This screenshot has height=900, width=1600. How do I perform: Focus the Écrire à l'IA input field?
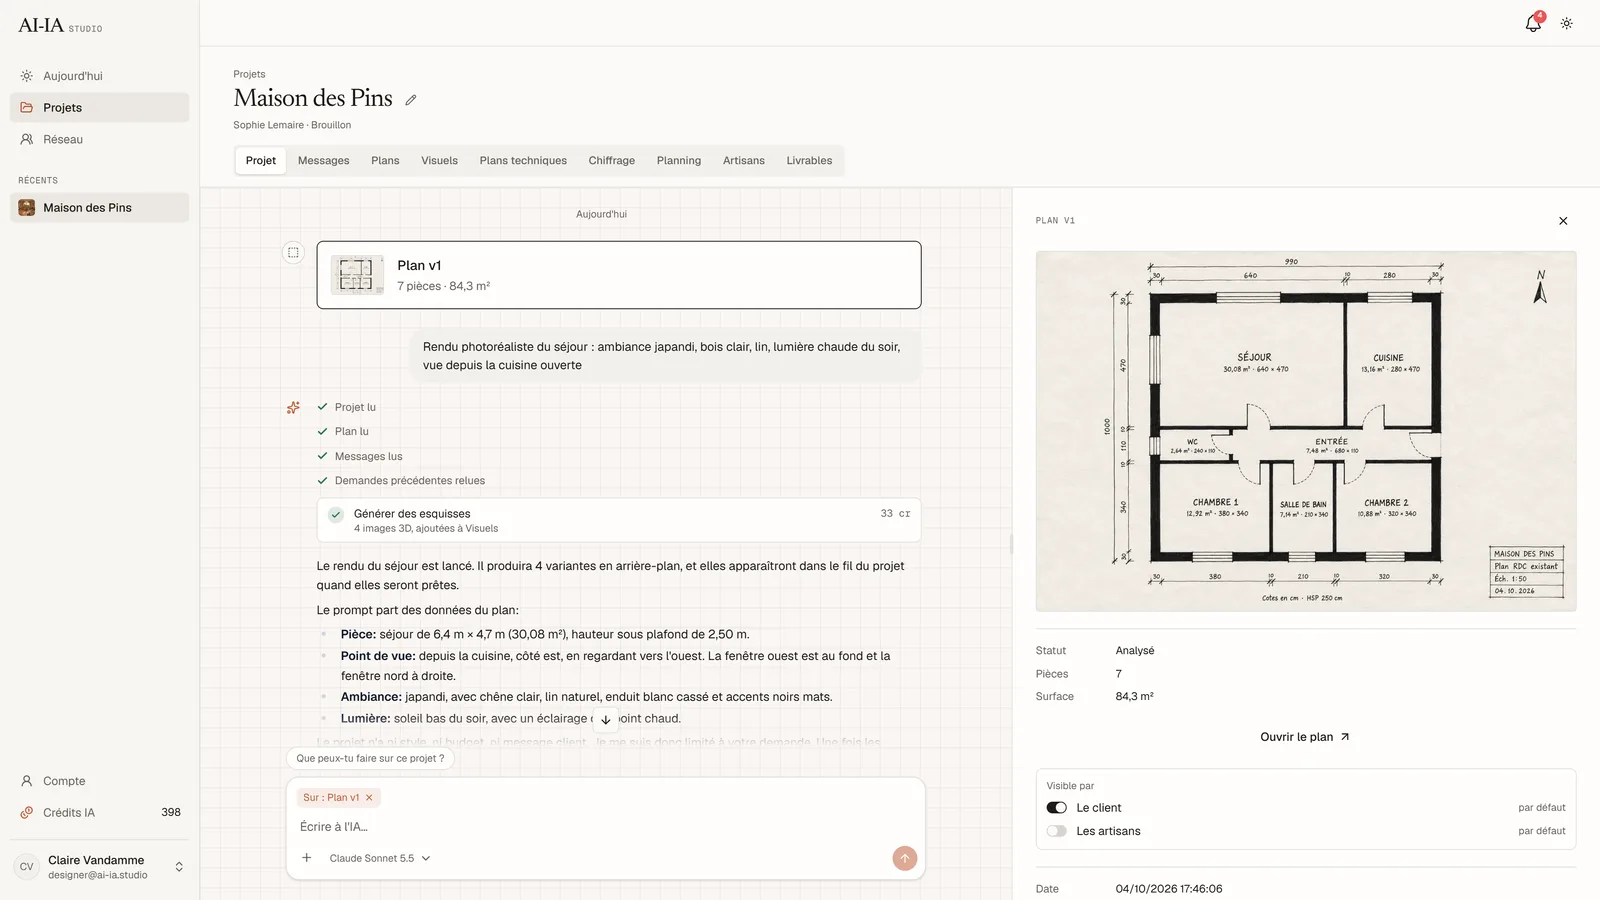pyautogui.click(x=605, y=827)
